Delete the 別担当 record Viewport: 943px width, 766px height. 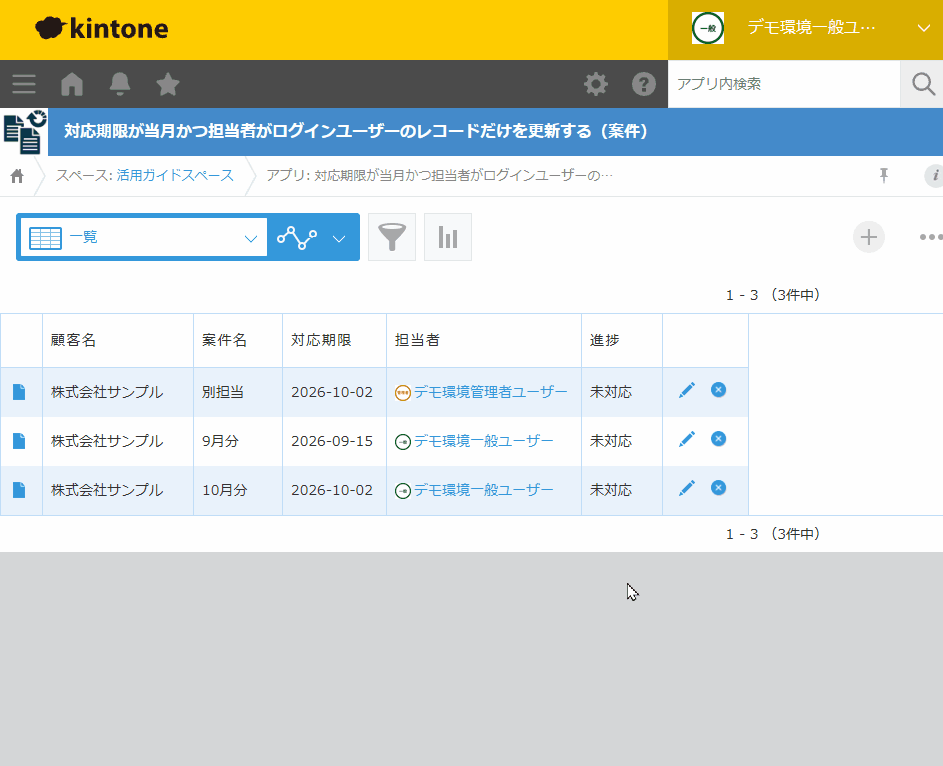point(718,390)
